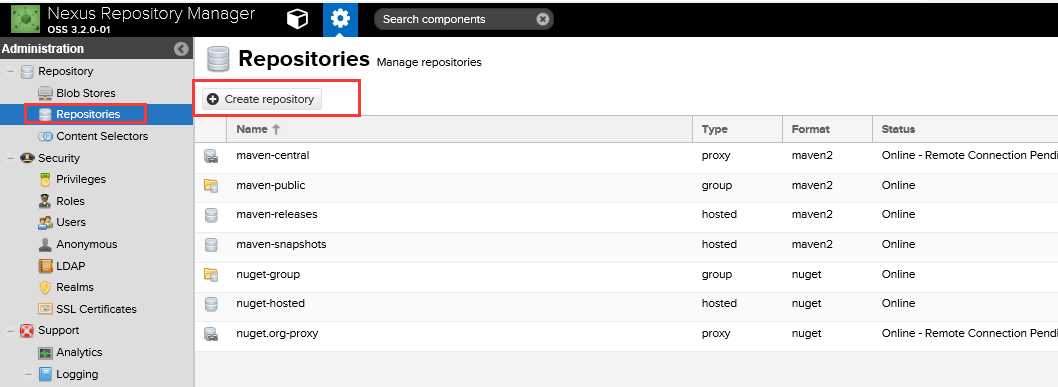
Task: Clear search with the X icon
Action: [x=542, y=20]
